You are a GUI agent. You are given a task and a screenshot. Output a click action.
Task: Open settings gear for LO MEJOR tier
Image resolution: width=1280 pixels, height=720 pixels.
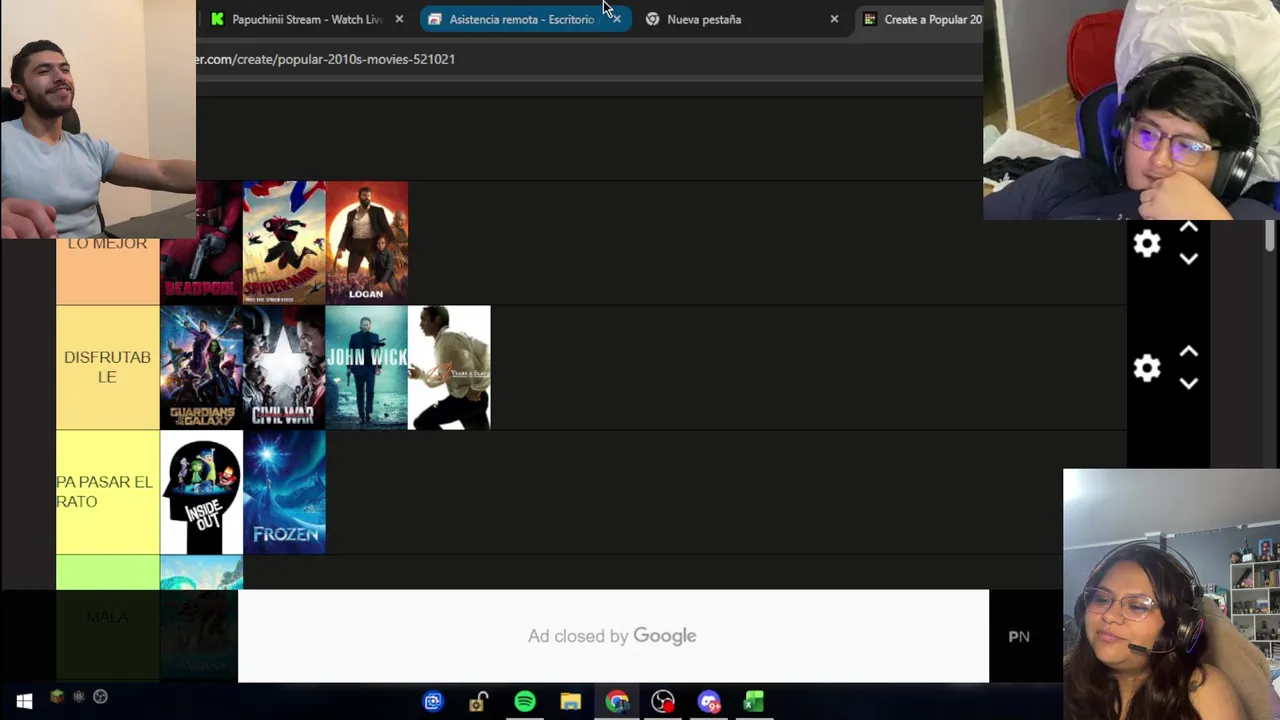(1147, 243)
